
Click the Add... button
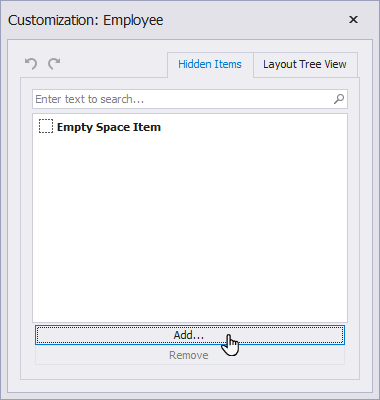click(190, 335)
